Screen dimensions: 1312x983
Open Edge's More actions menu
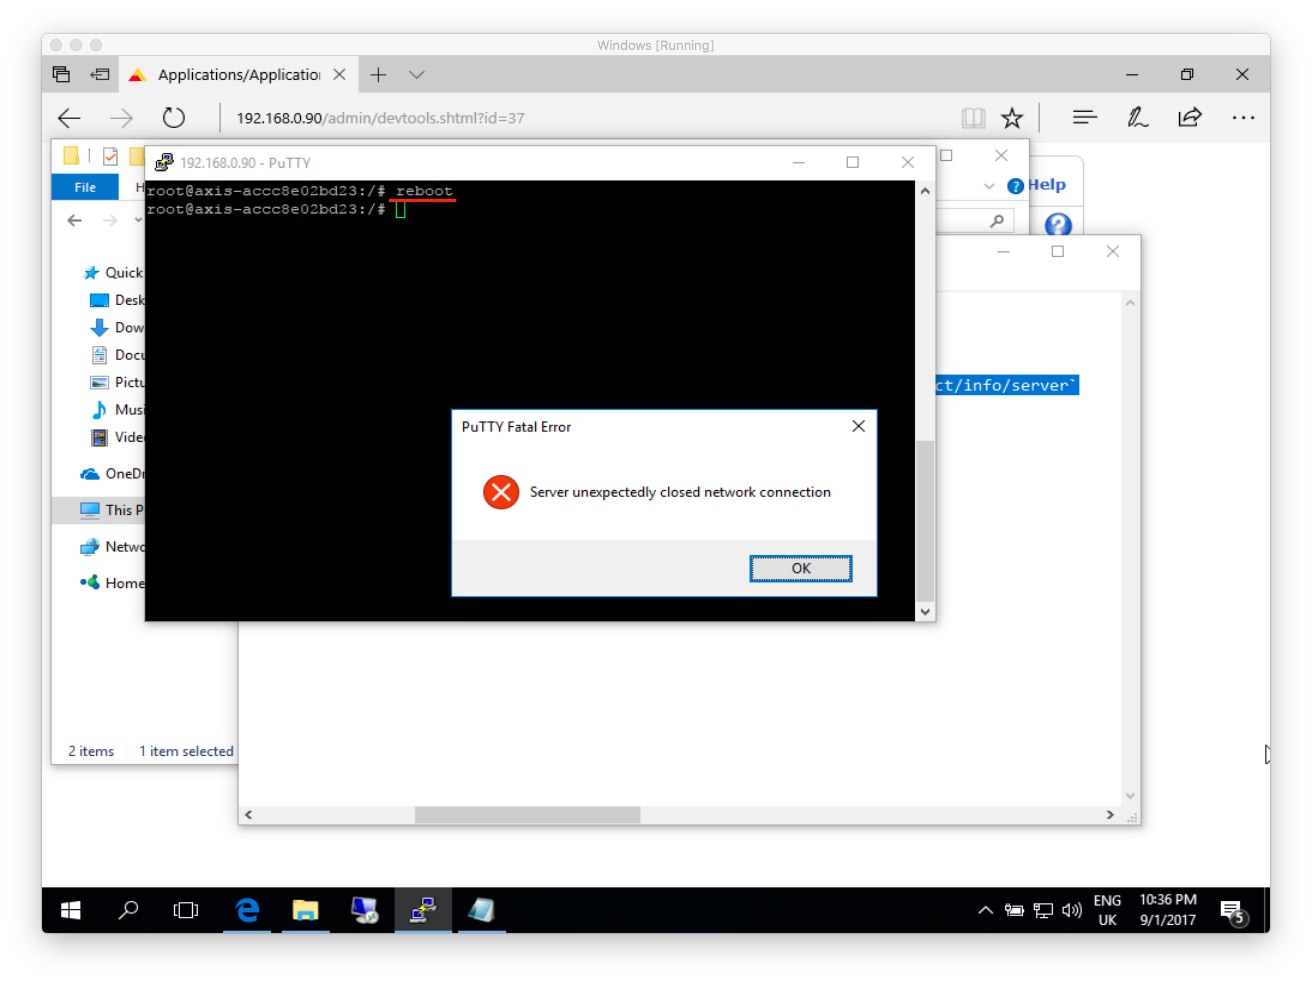pos(1243,118)
